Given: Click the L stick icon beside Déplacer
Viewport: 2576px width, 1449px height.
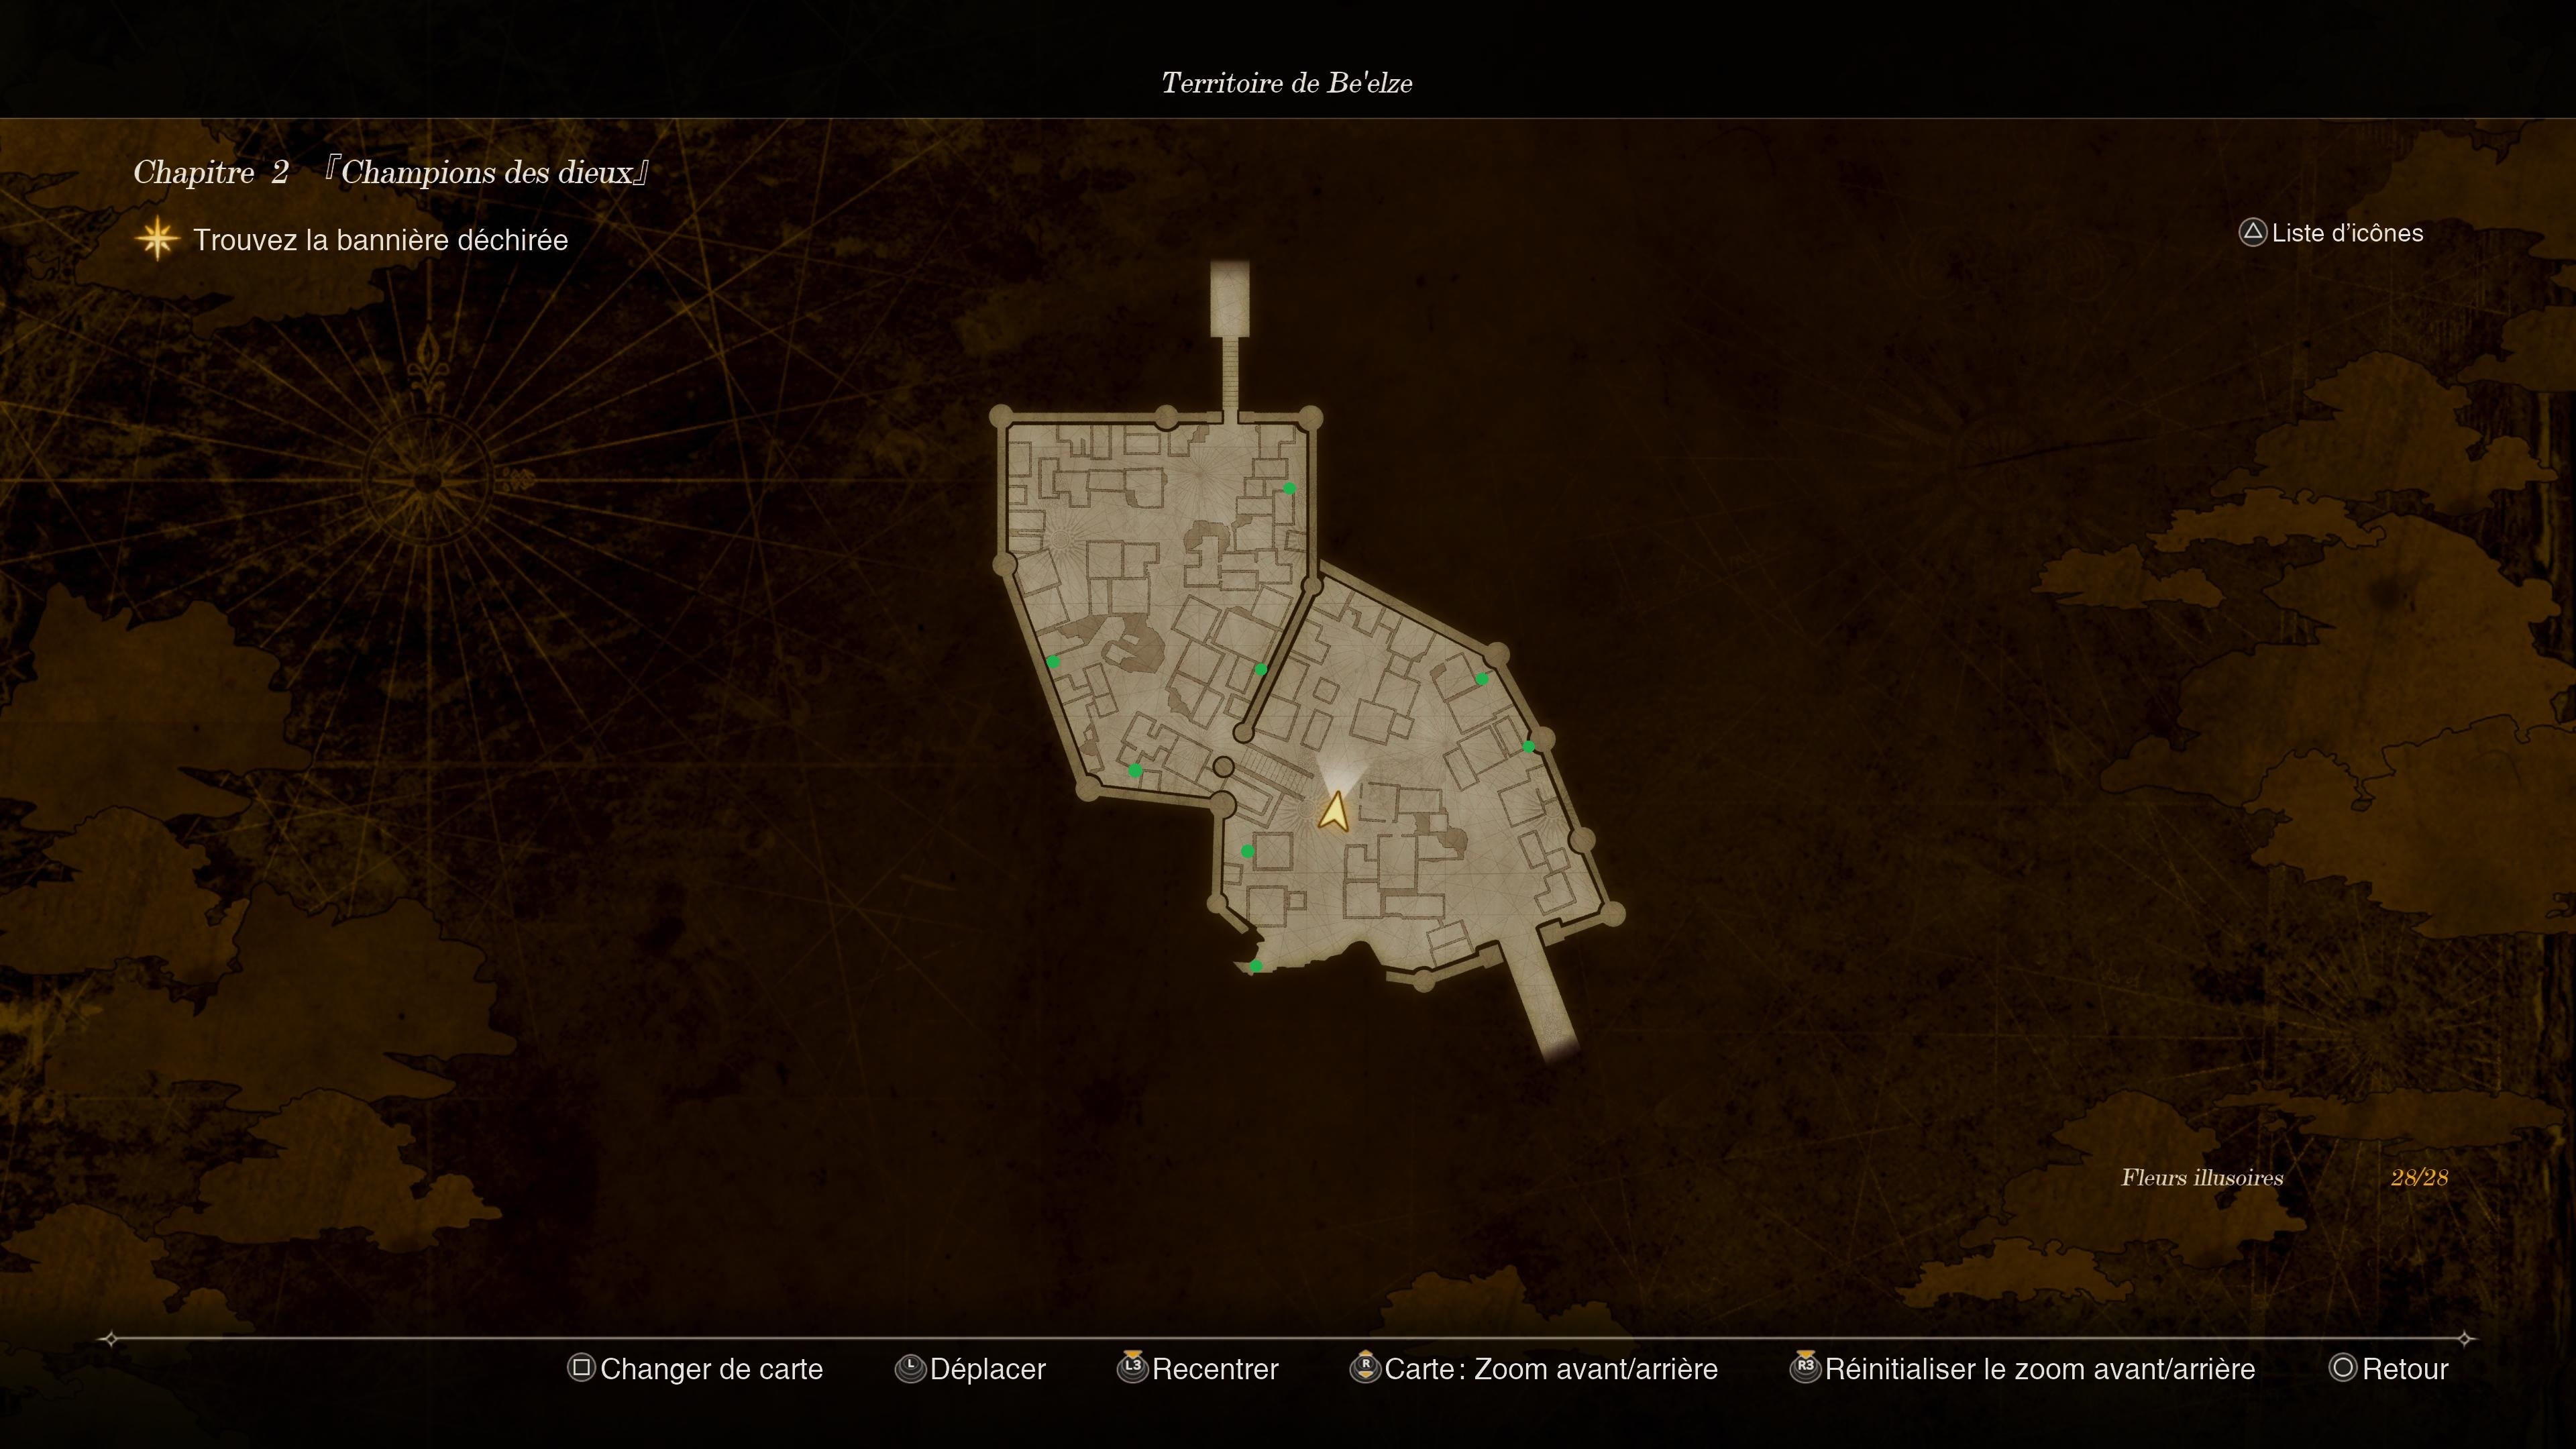Looking at the screenshot, I should (910, 1368).
